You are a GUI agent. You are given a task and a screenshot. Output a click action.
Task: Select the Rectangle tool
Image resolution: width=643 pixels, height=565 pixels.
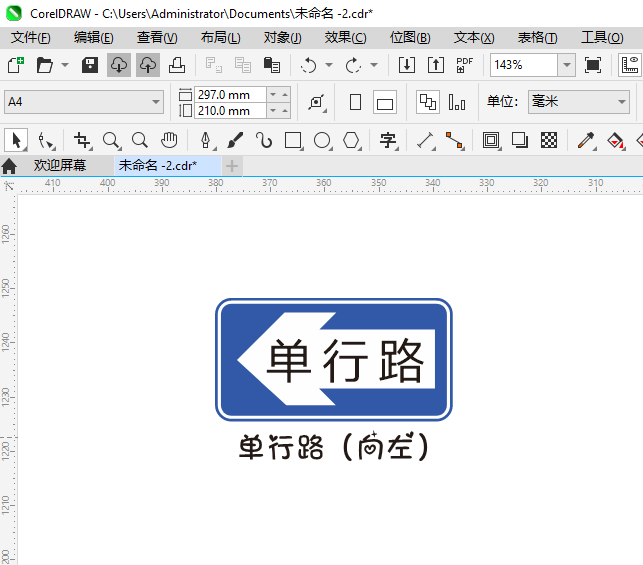293,140
